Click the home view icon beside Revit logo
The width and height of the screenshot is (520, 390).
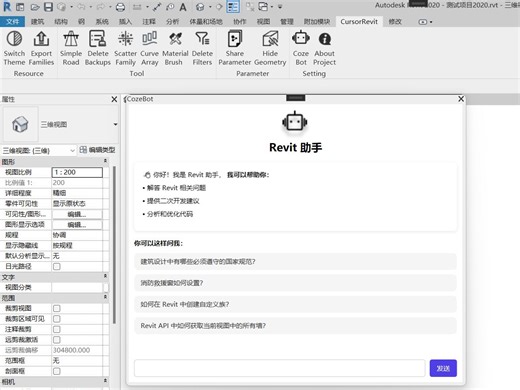(20, 7)
